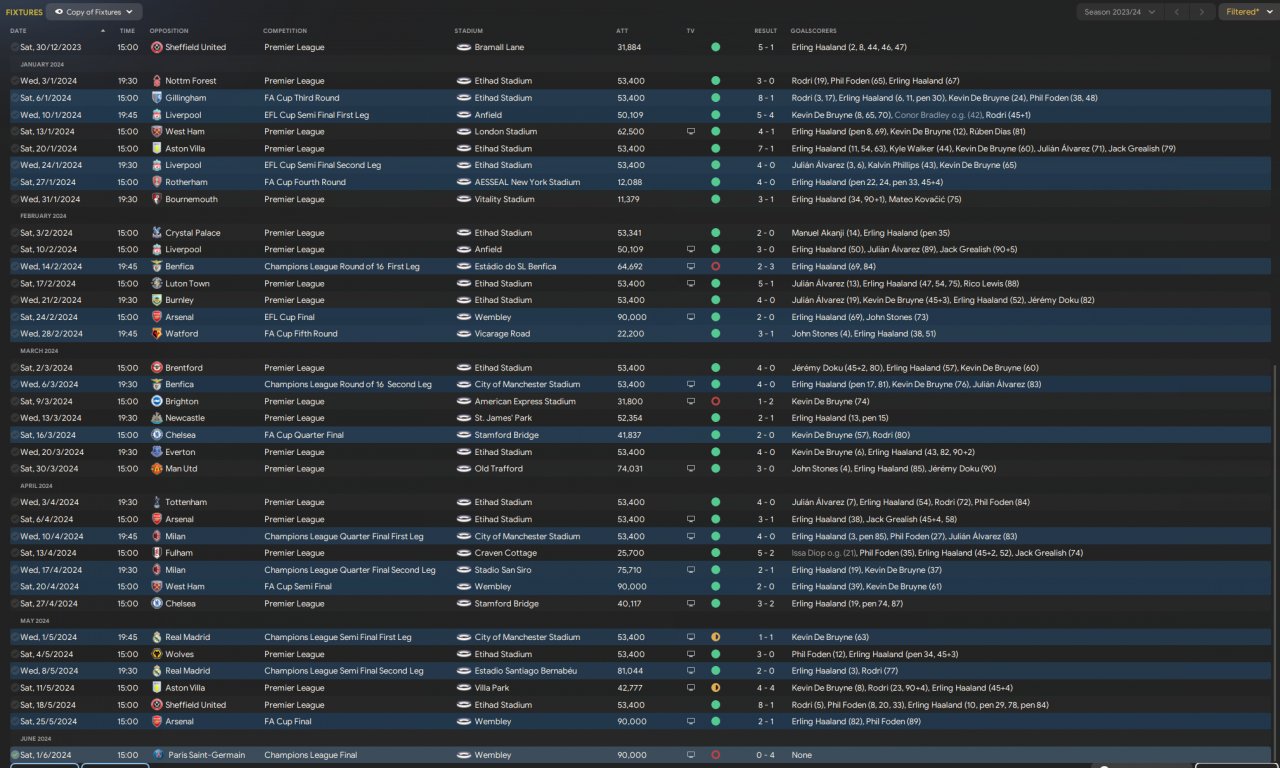Click the sort arrow in the Date column header
Screen dimensions: 1280x768
coord(102,31)
